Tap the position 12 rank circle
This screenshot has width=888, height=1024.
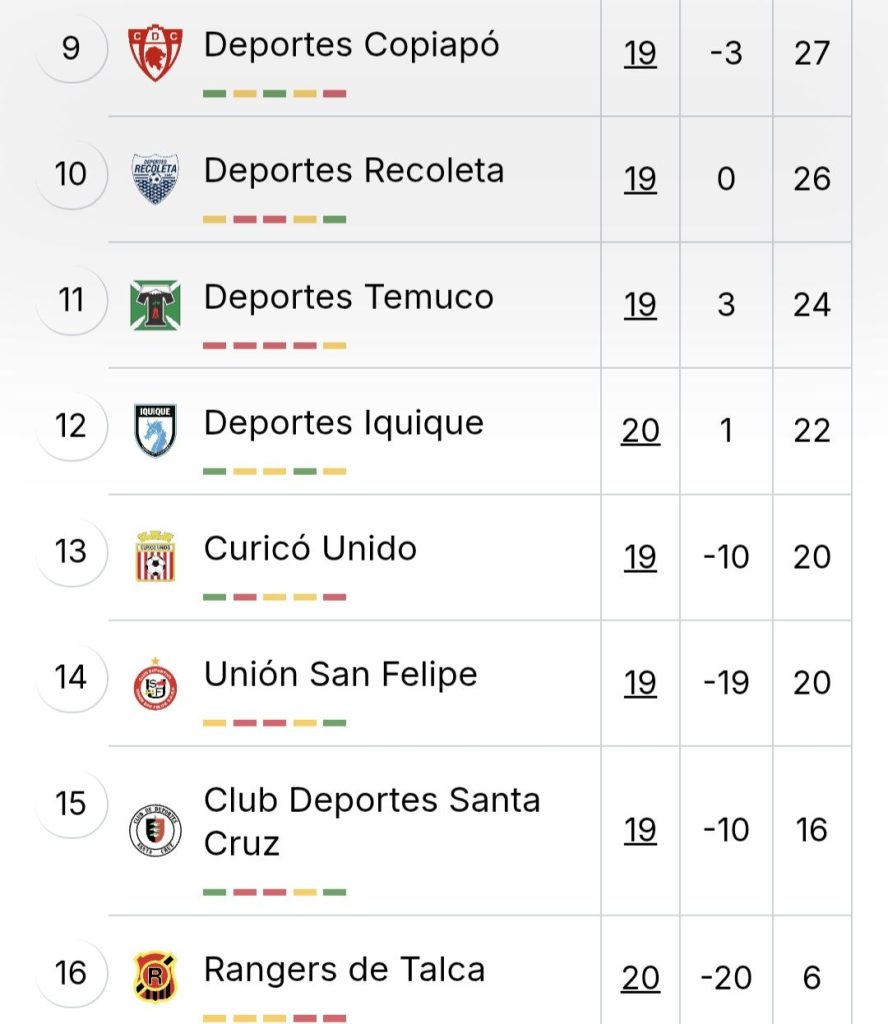click(x=71, y=426)
